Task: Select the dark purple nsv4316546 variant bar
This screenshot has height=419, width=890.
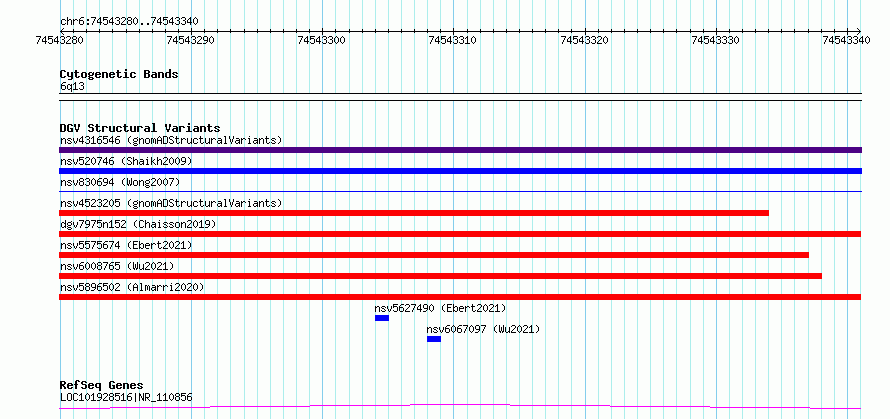Action: click(x=460, y=150)
